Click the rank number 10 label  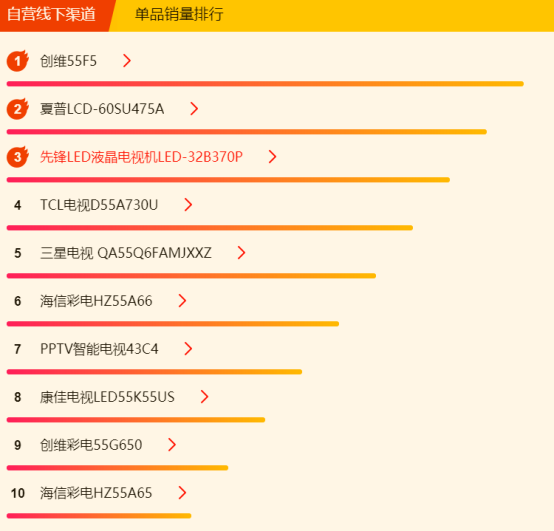tap(18, 493)
